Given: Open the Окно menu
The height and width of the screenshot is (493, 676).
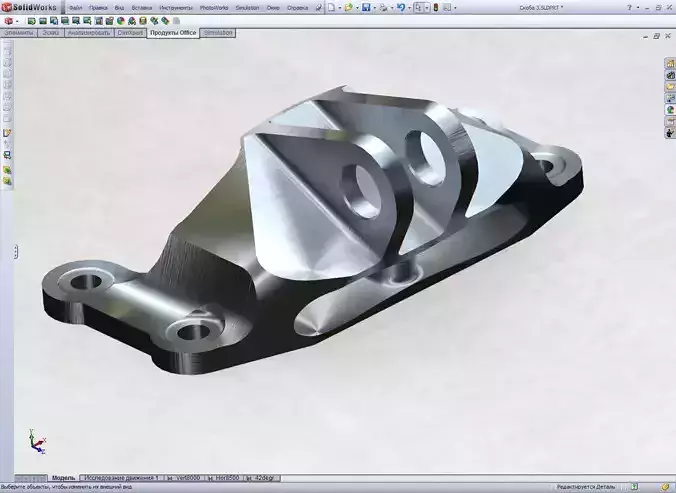Looking at the screenshot, I should (273, 8).
